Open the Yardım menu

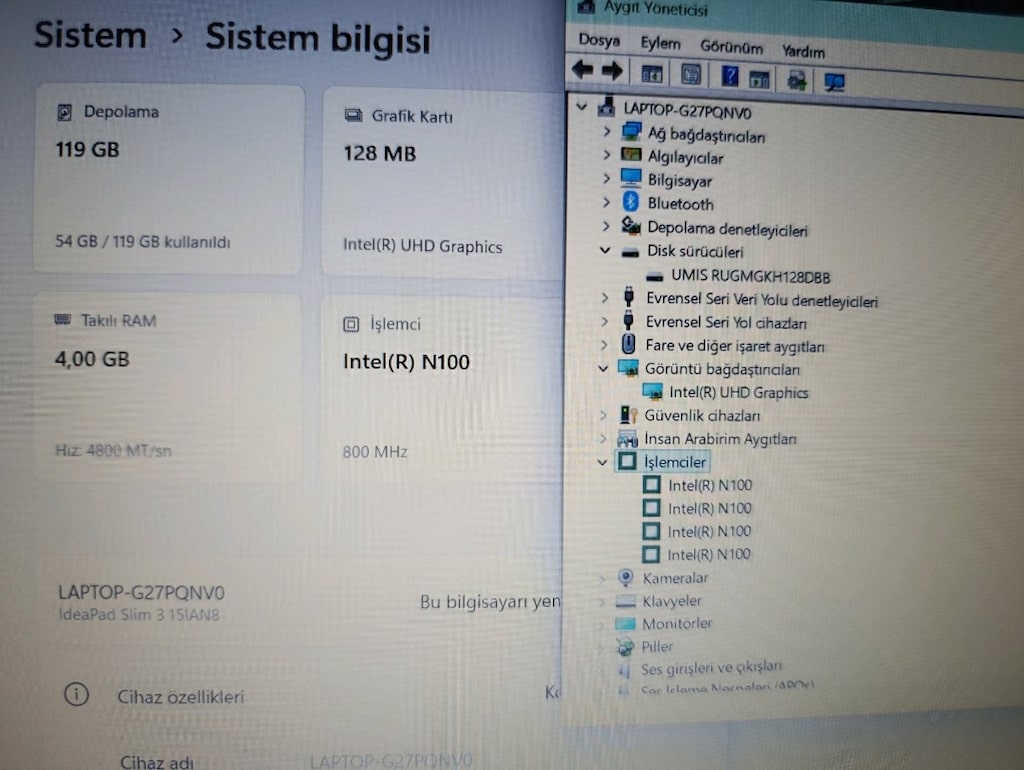803,51
